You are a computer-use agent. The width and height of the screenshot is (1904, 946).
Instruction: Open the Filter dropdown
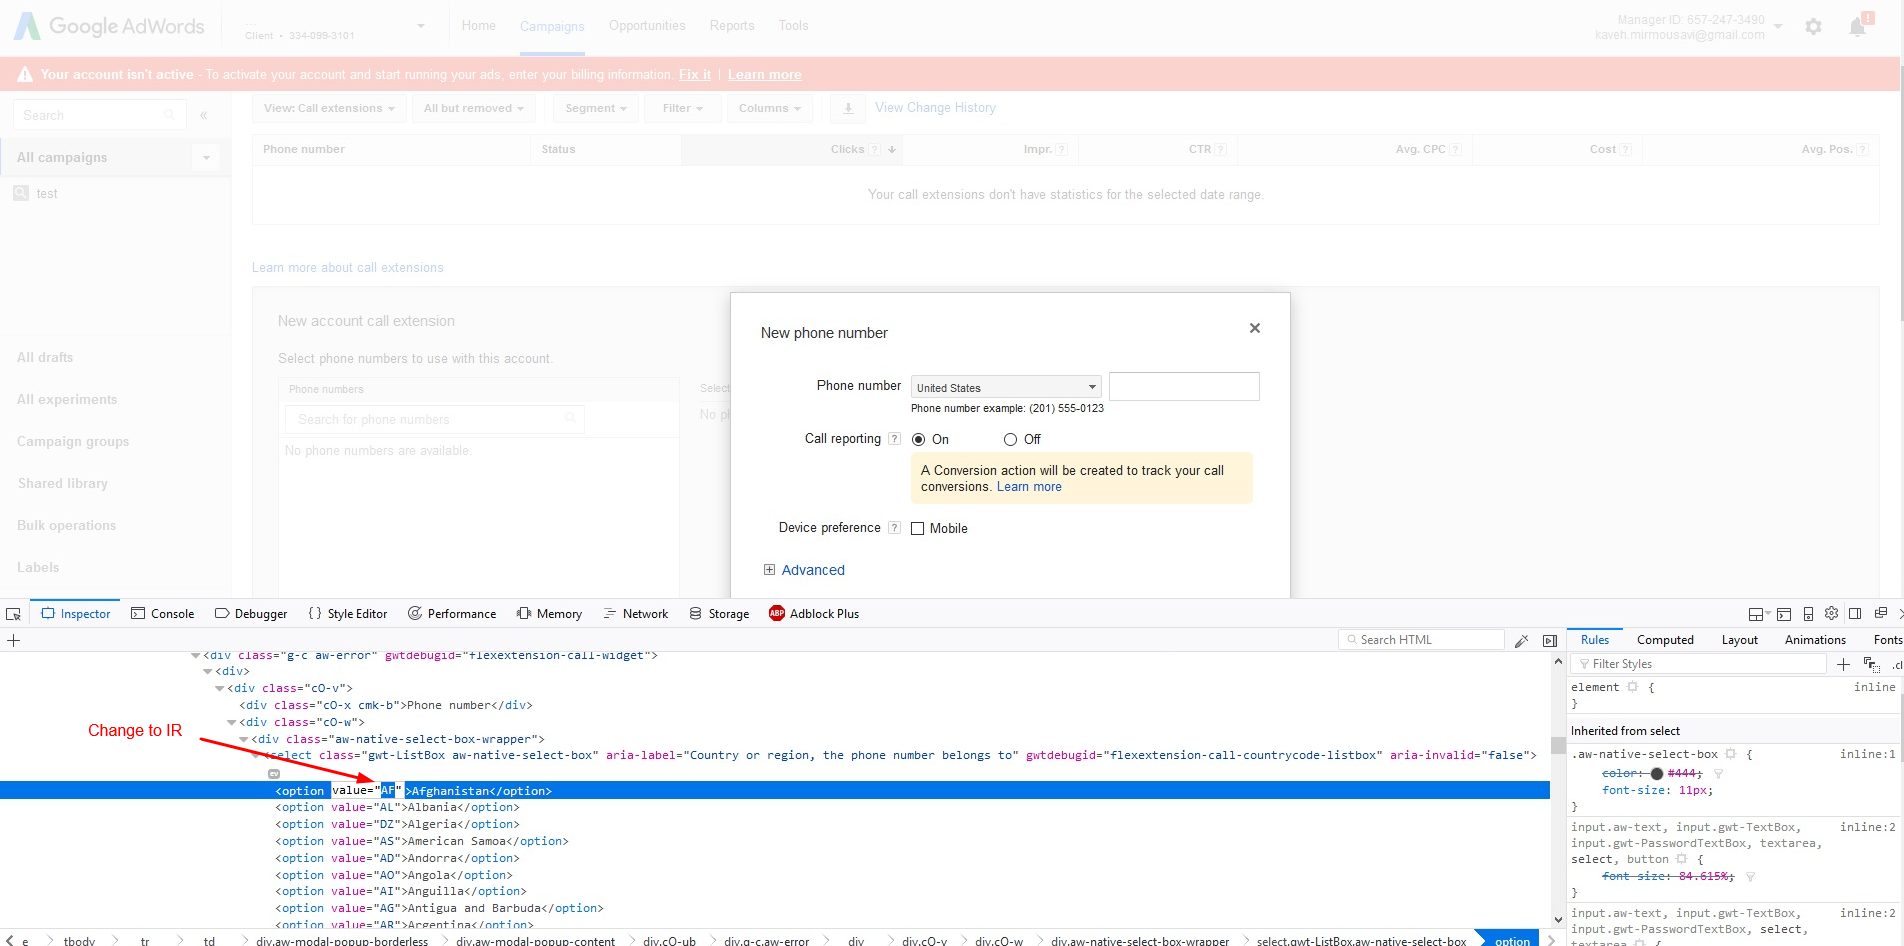683,108
